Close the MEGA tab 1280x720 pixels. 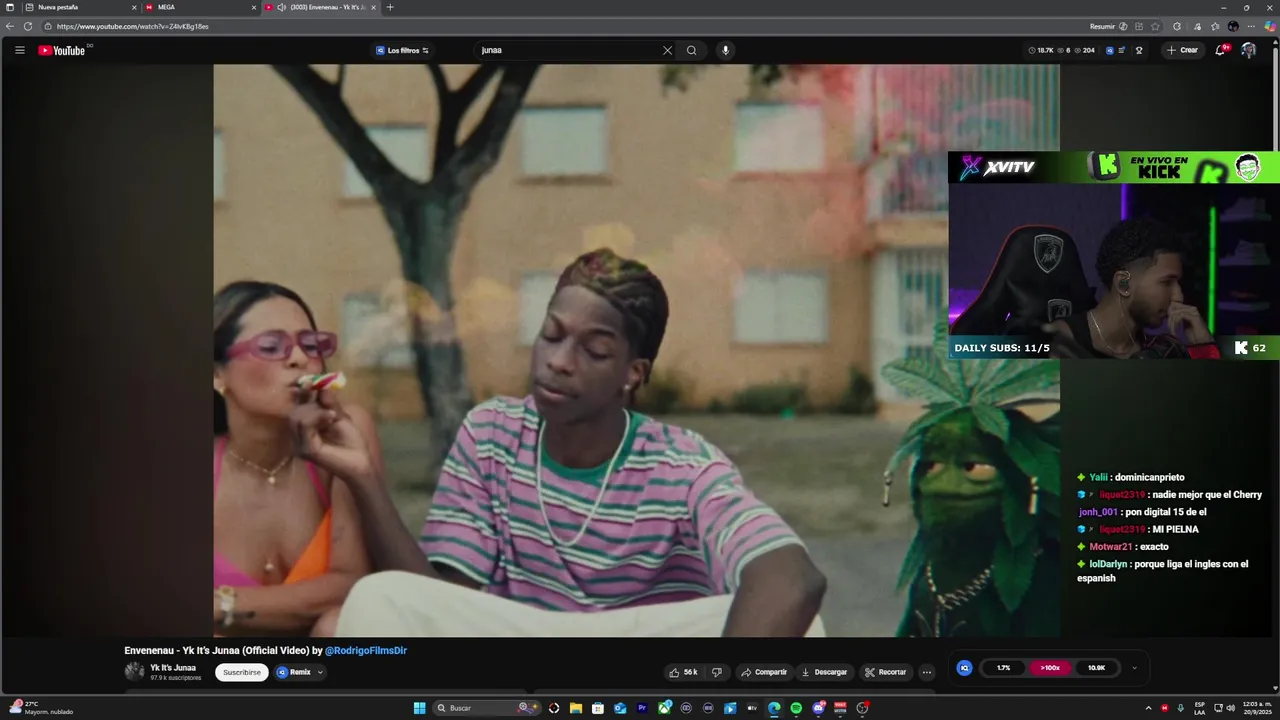(x=253, y=7)
